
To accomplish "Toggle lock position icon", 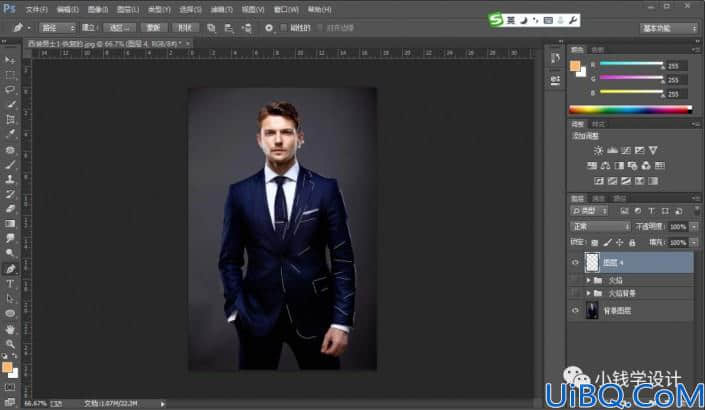I will coord(620,243).
